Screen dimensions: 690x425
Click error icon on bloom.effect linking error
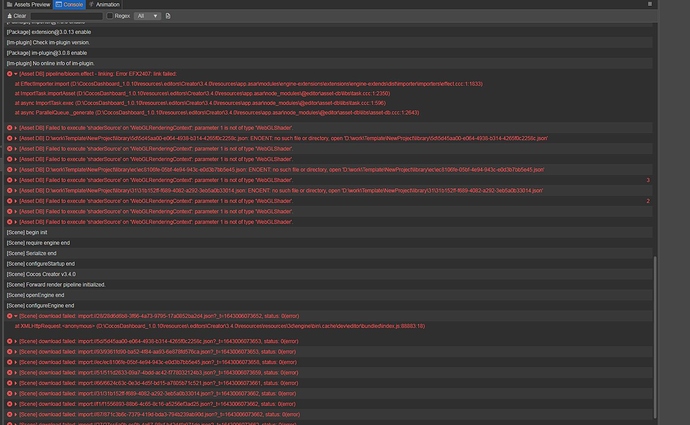[9, 73]
